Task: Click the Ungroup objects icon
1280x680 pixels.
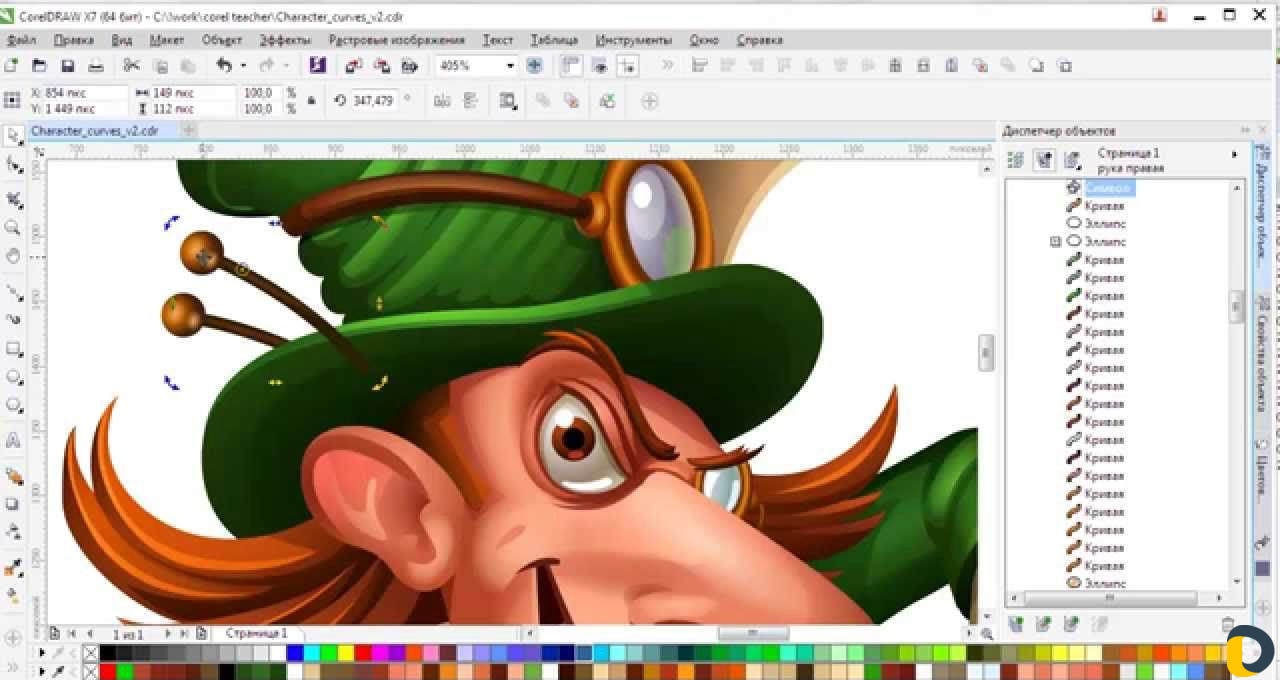Action: pyautogui.click(x=571, y=101)
